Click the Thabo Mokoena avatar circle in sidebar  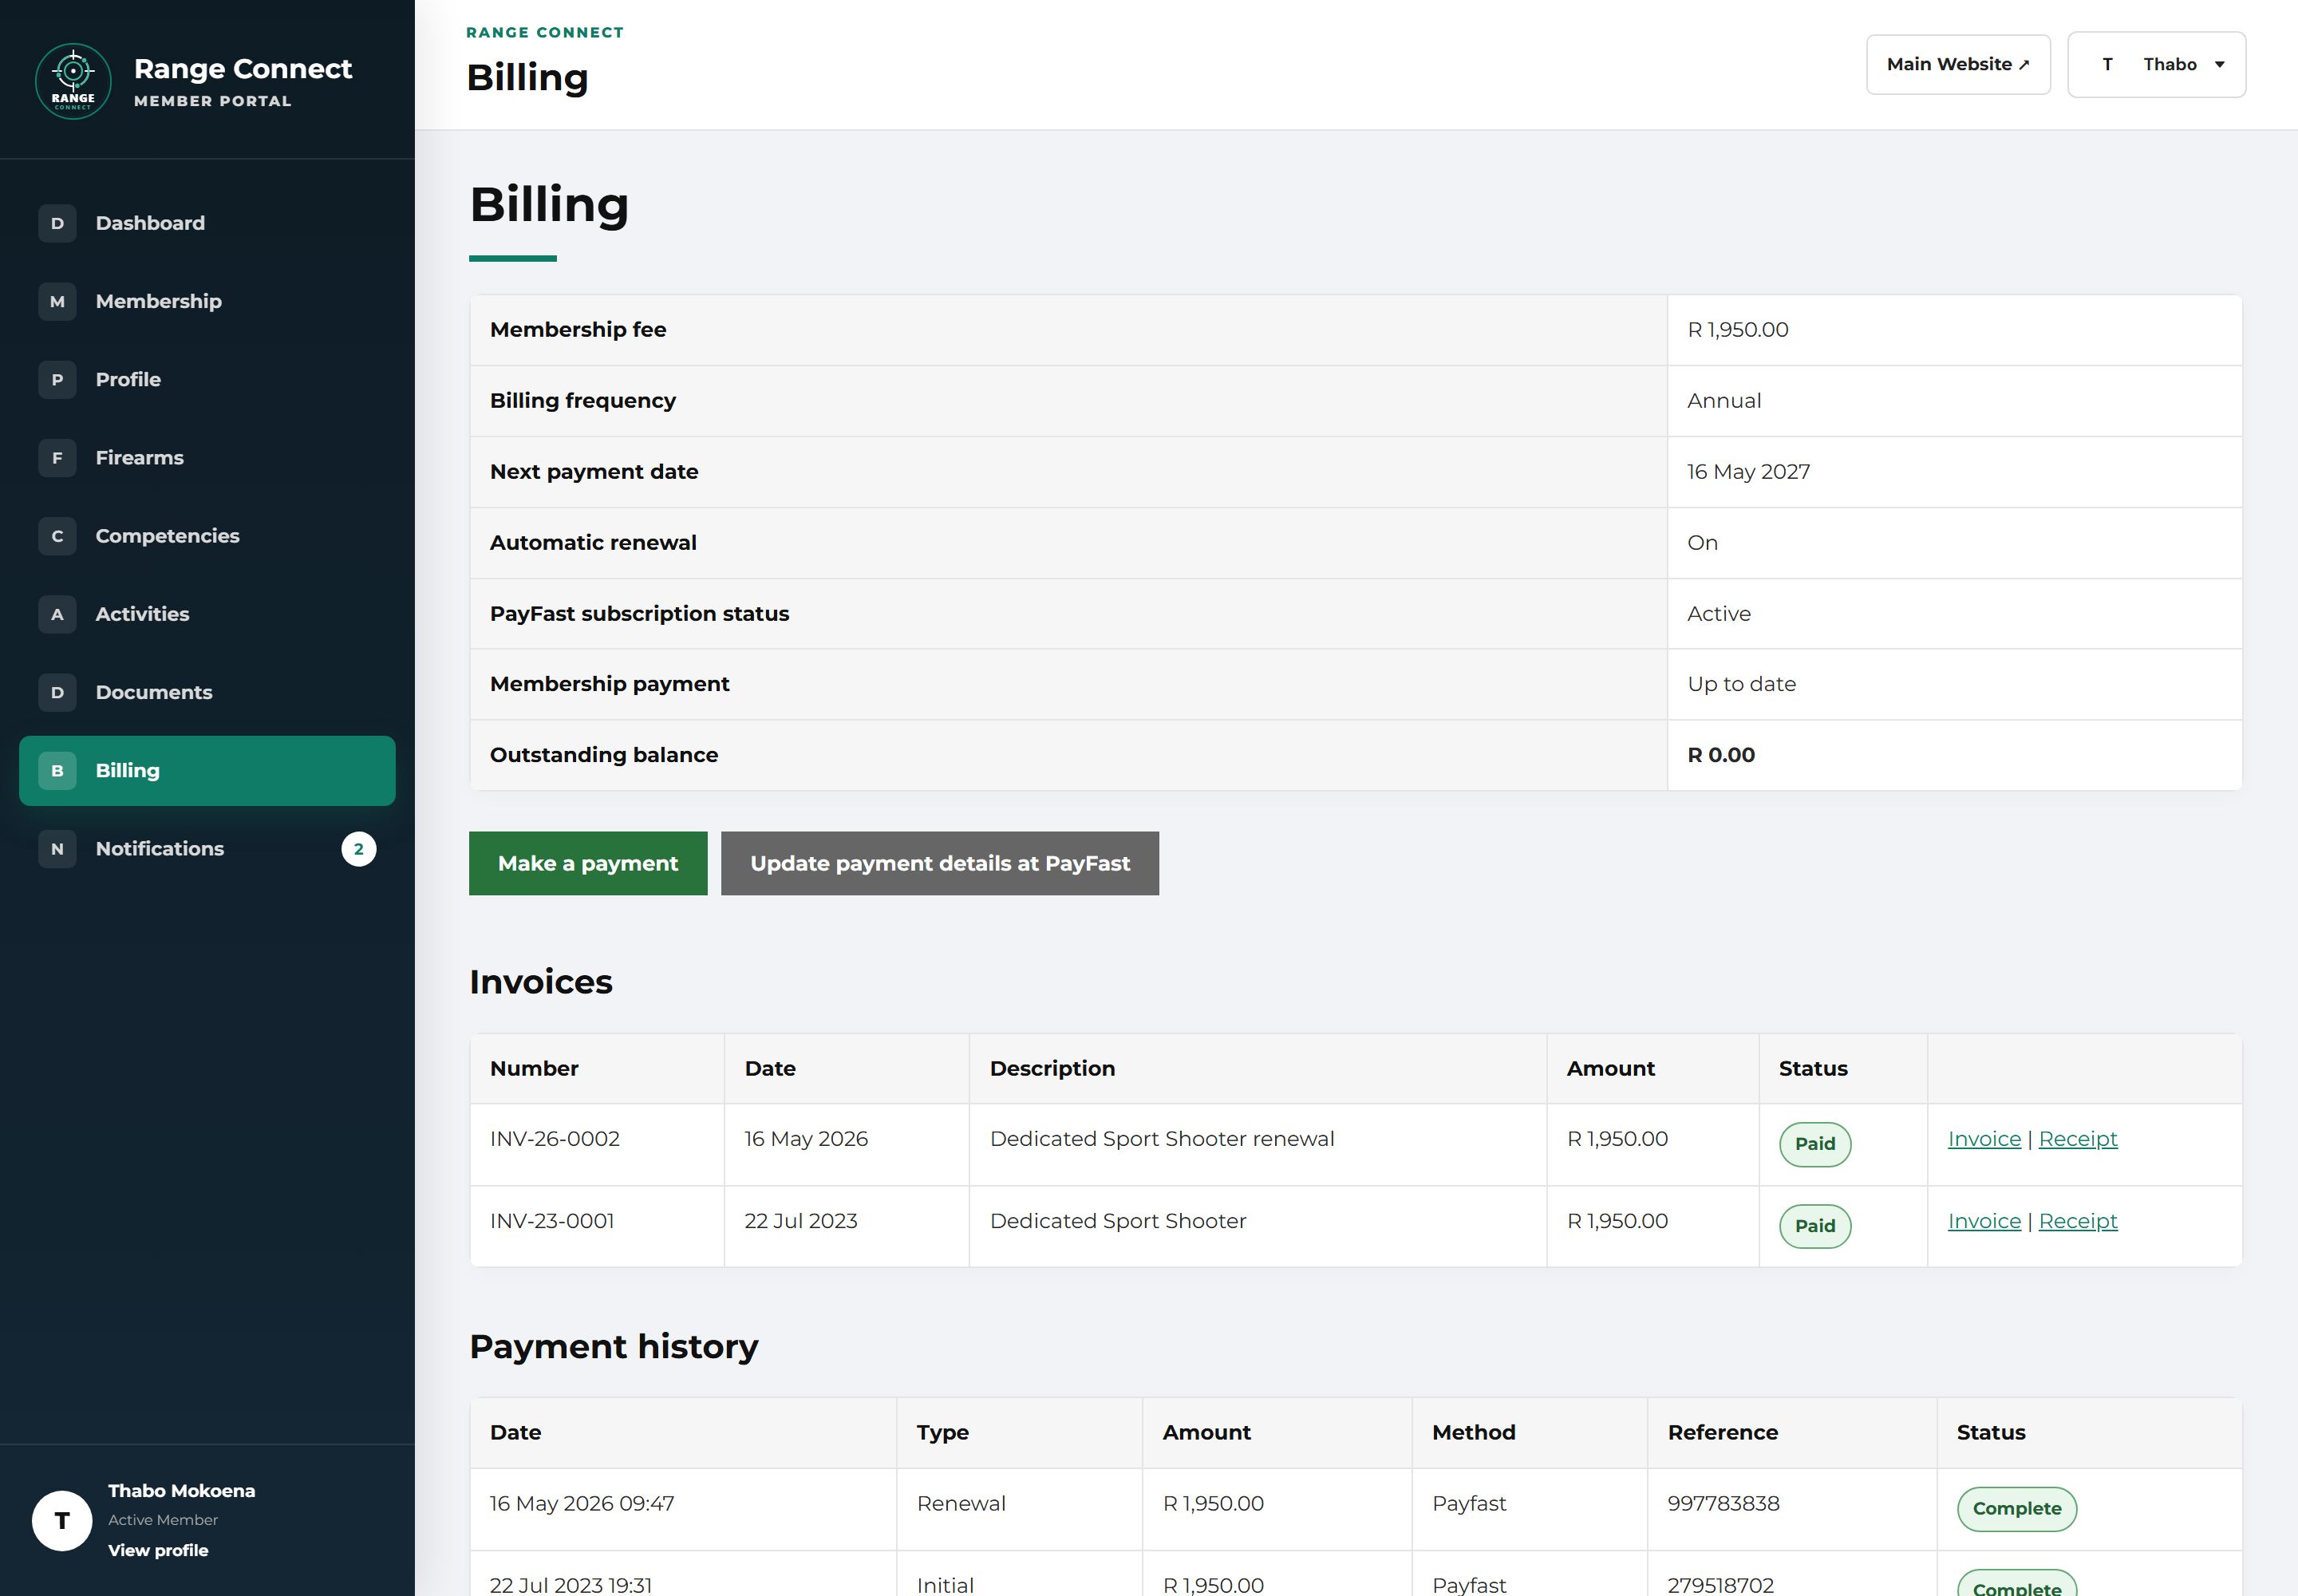62,1520
